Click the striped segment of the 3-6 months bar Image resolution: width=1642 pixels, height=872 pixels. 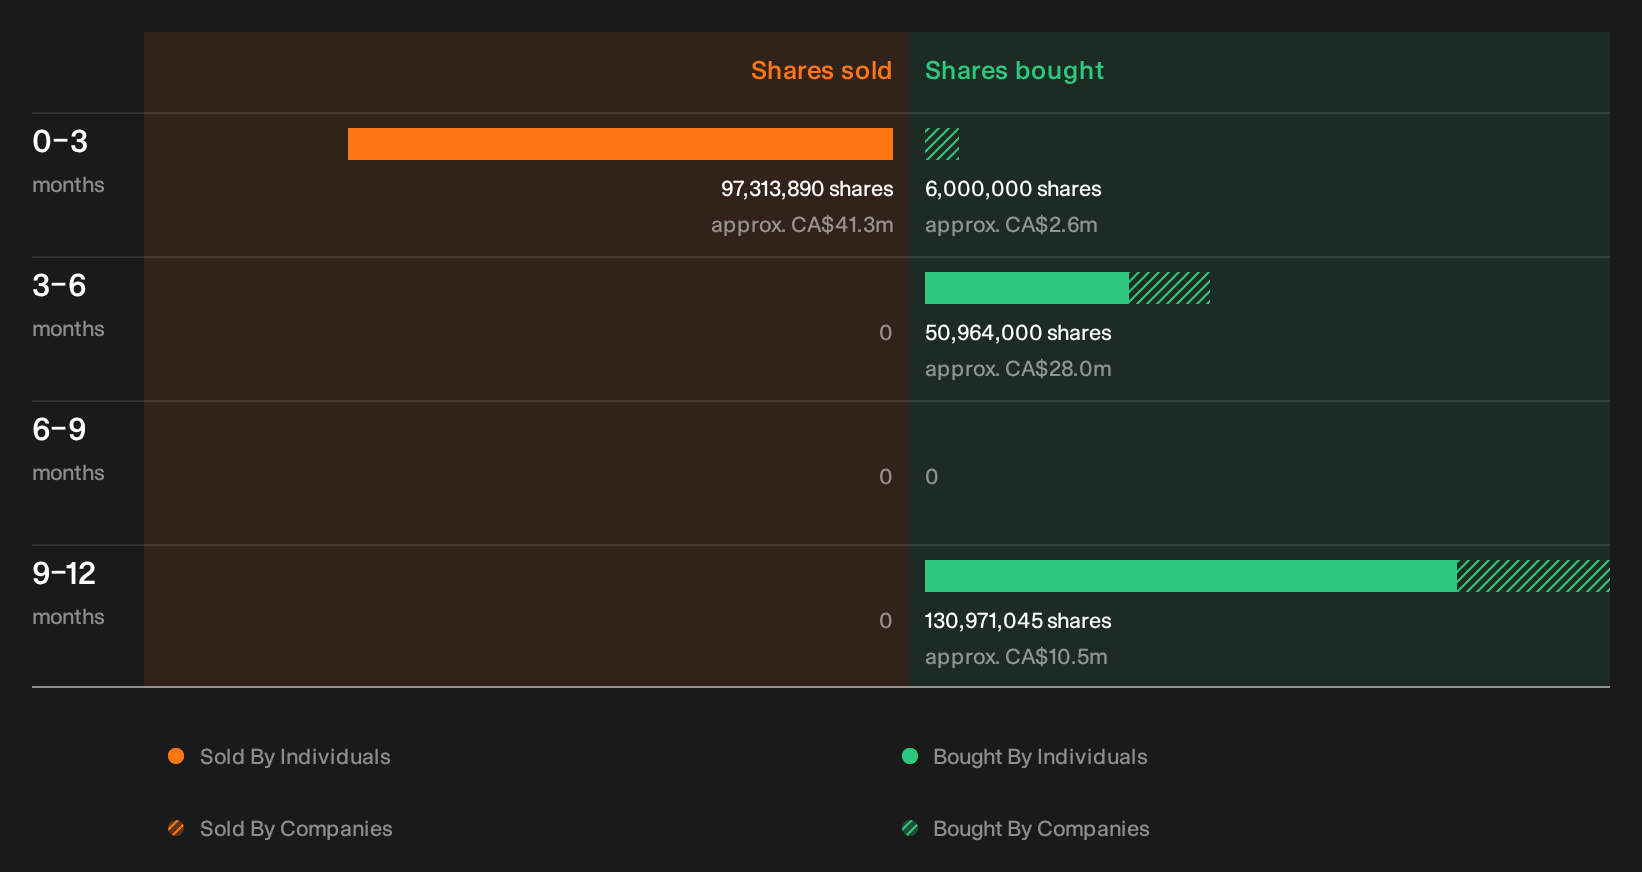point(1169,288)
